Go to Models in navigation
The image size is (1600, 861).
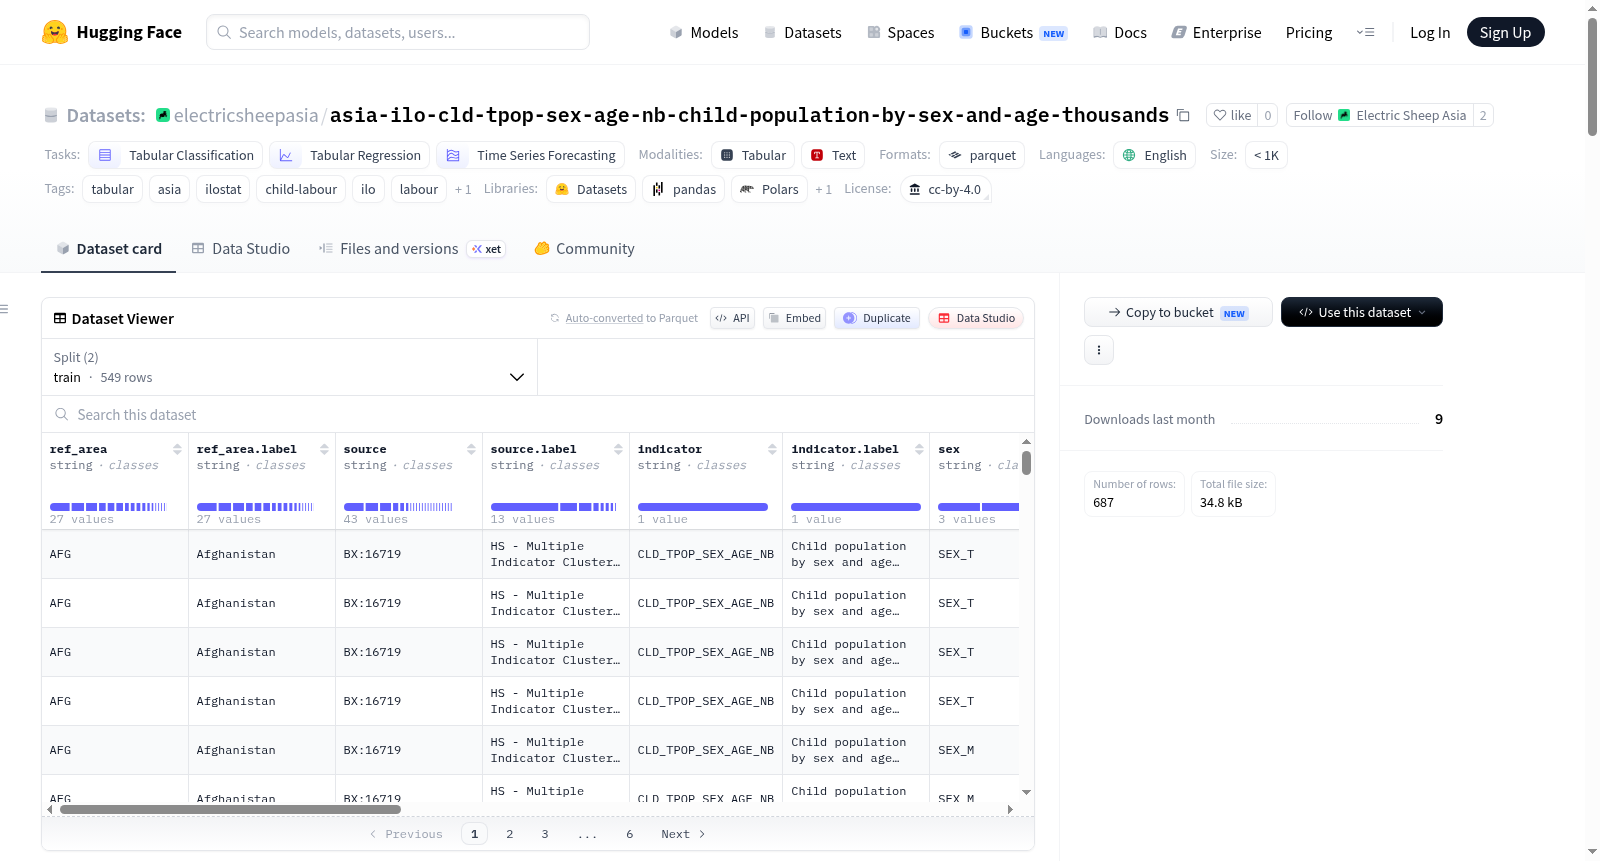click(704, 32)
